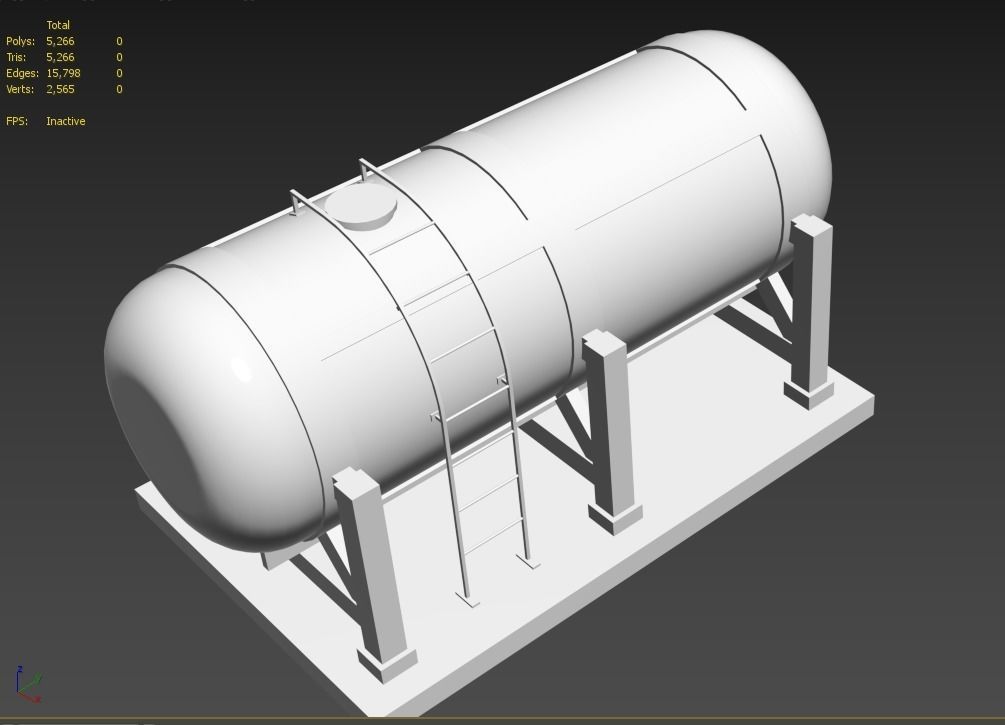1005x725 pixels.
Task: Click the Tris count in the statistics overlay
Action: tap(60, 57)
